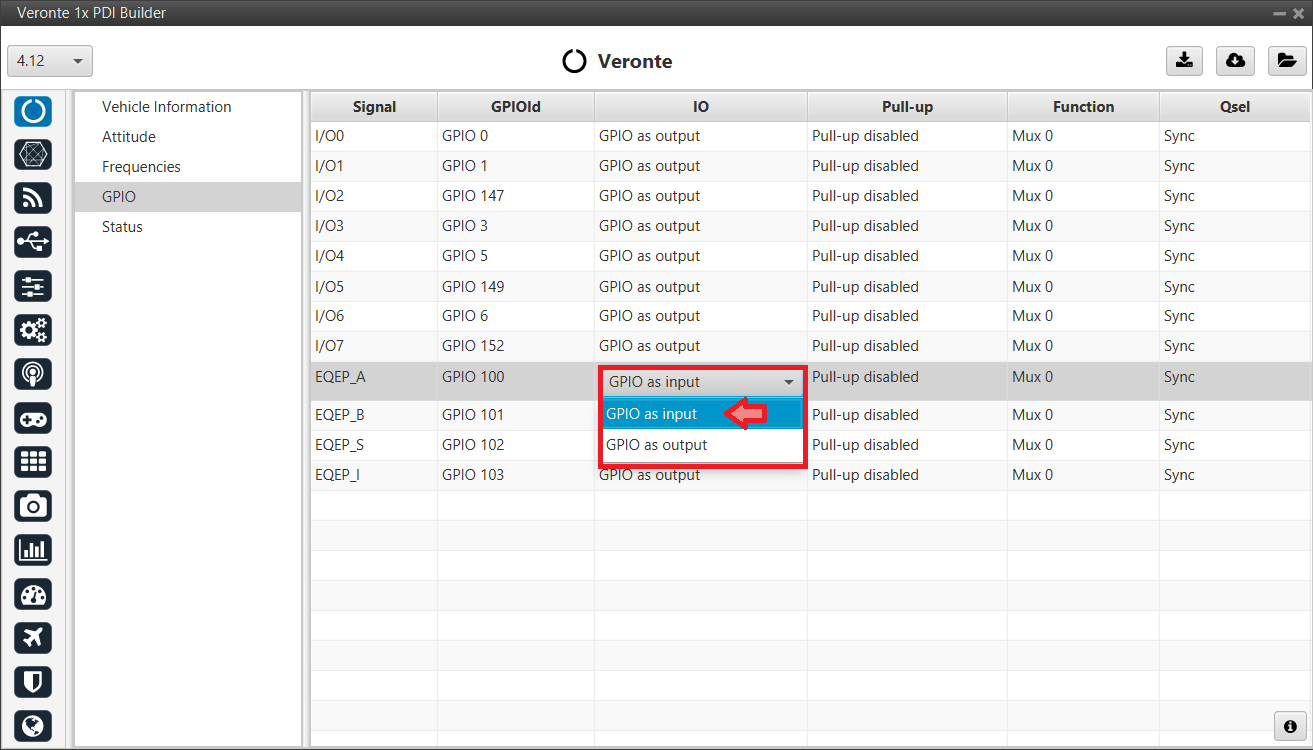Image resolution: width=1313 pixels, height=750 pixels.
Task: Click the USB symbol sidebar icon
Action: click(33, 242)
